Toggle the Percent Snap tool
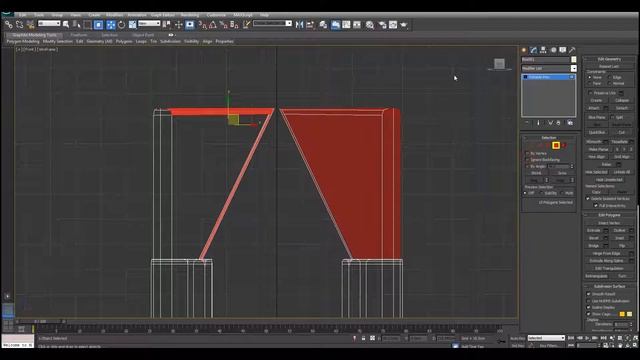This screenshot has height=360, width=640. (223, 25)
